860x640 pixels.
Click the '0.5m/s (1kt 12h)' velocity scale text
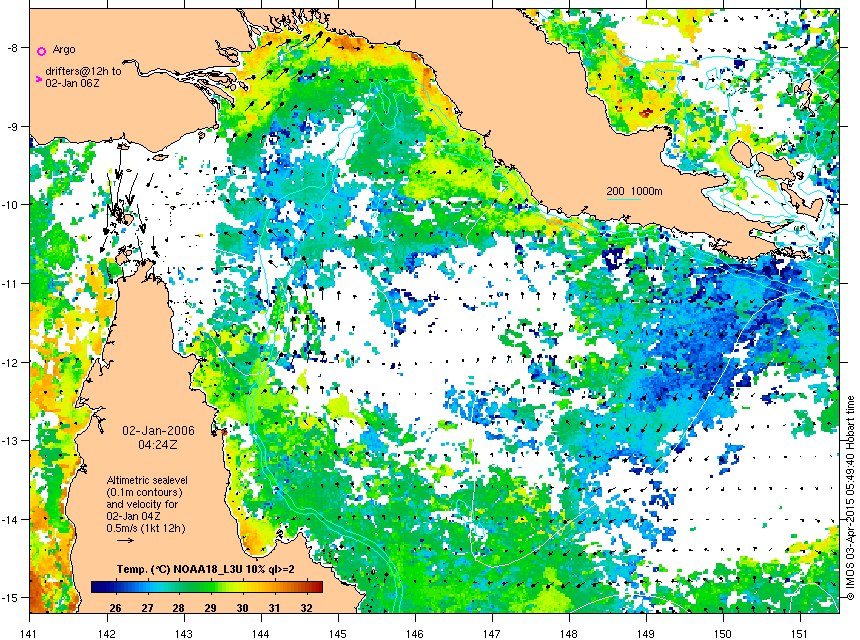click(146, 529)
